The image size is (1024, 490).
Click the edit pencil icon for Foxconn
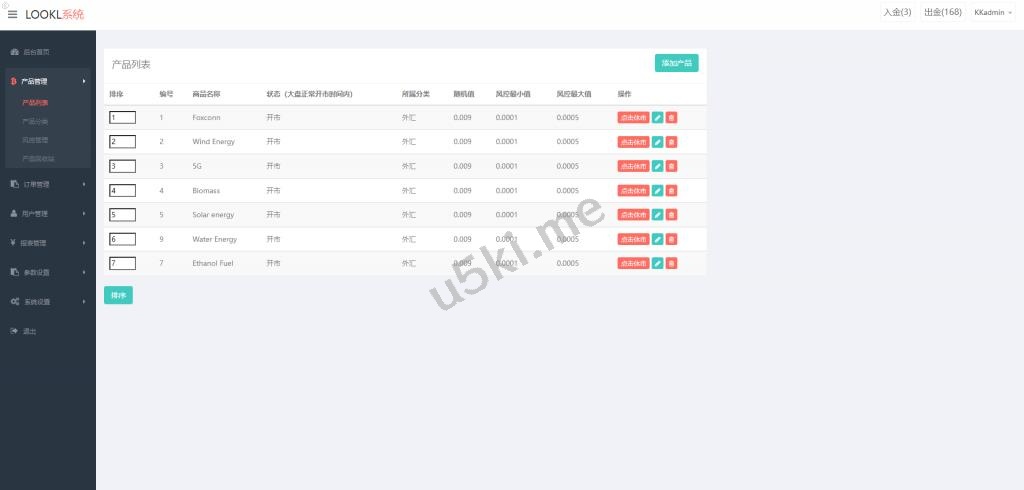657,117
